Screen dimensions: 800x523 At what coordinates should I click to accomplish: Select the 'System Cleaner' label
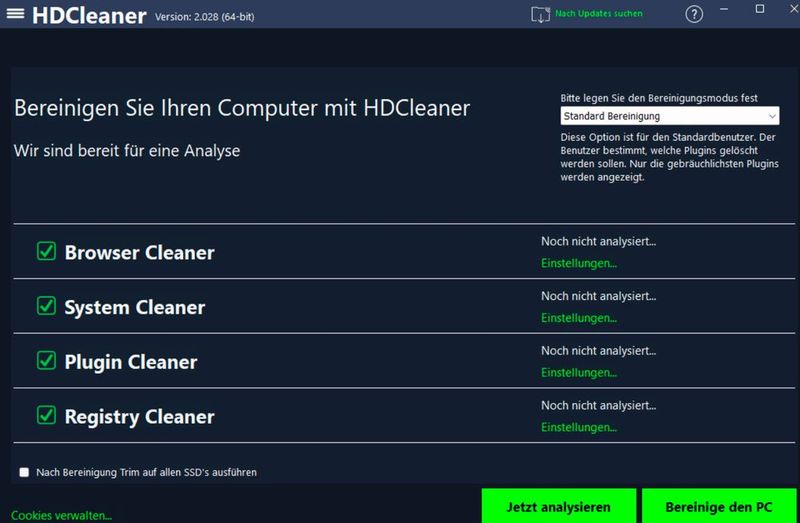pyautogui.click(x=135, y=307)
